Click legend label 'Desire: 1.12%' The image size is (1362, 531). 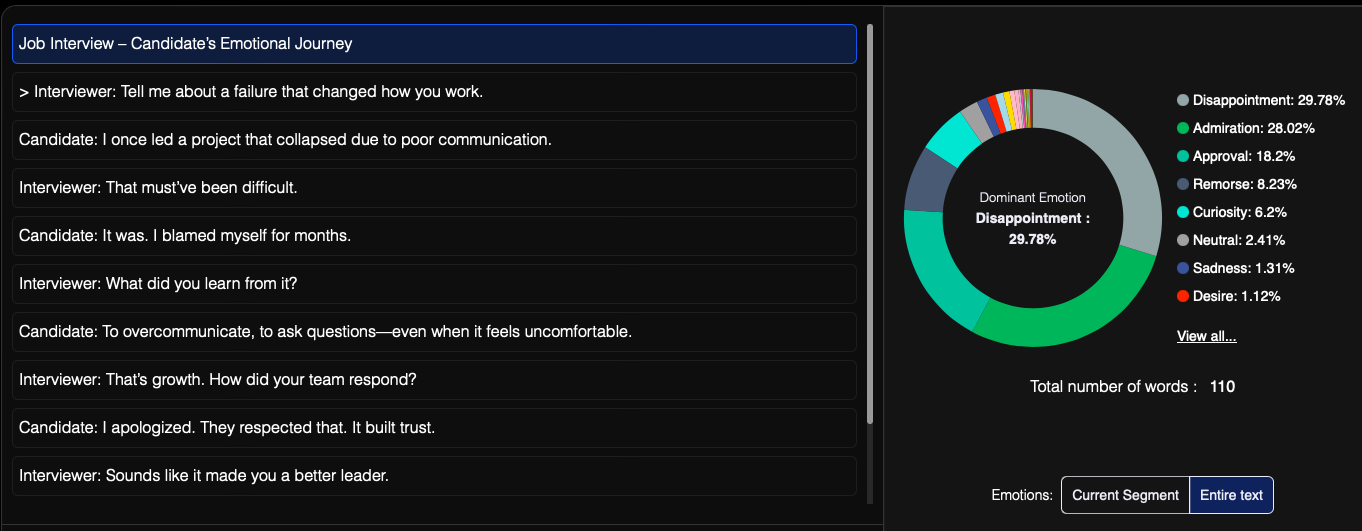point(1237,296)
